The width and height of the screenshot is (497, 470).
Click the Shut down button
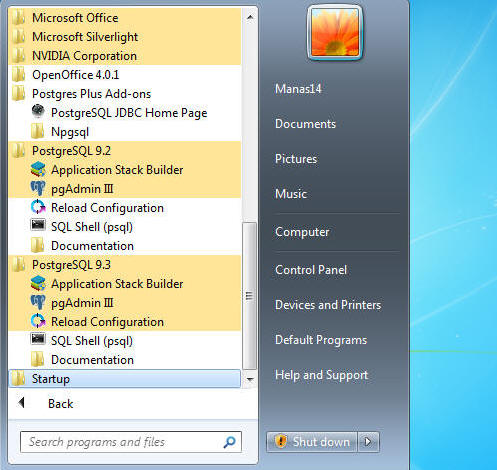312,442
